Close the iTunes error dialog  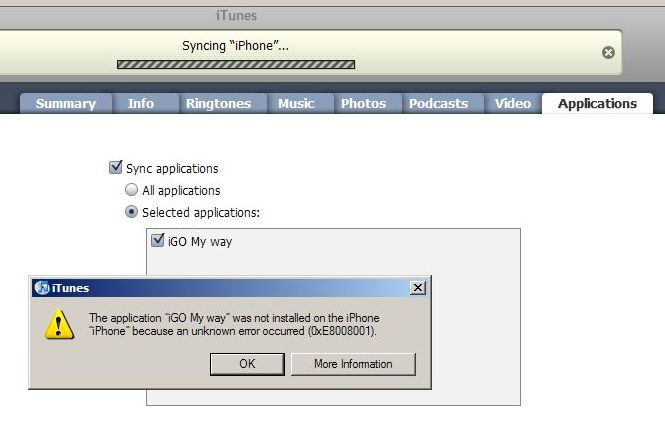tap(418, 288)
